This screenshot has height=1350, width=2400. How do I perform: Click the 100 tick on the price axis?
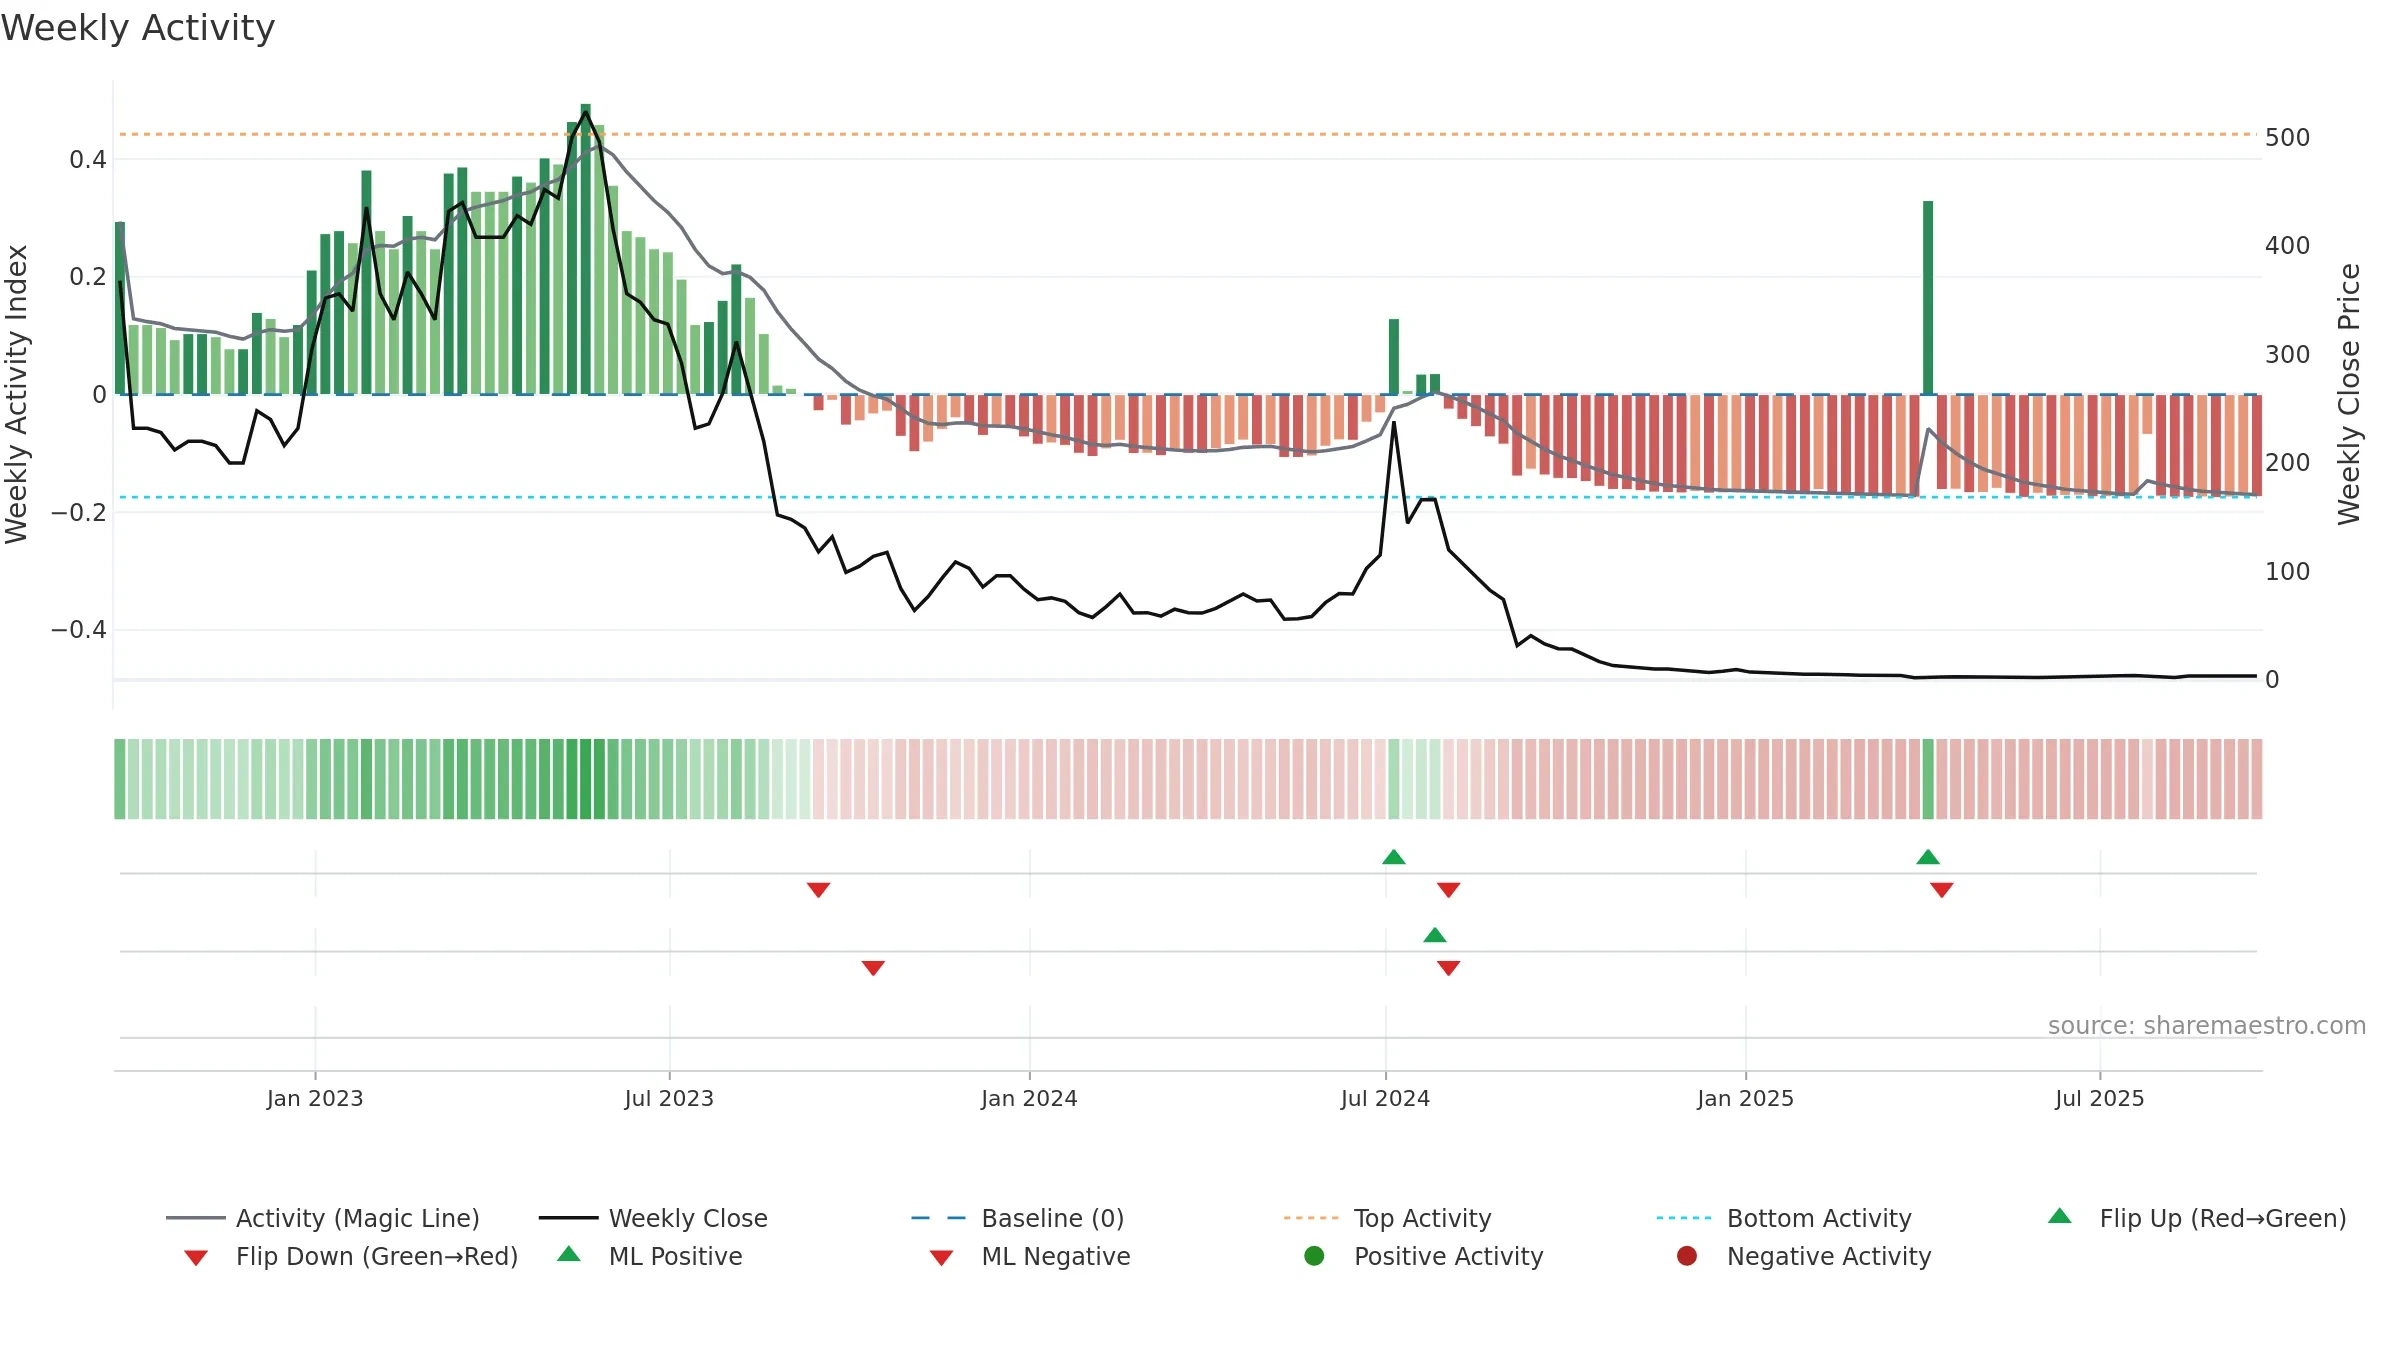pos(2288,571)
